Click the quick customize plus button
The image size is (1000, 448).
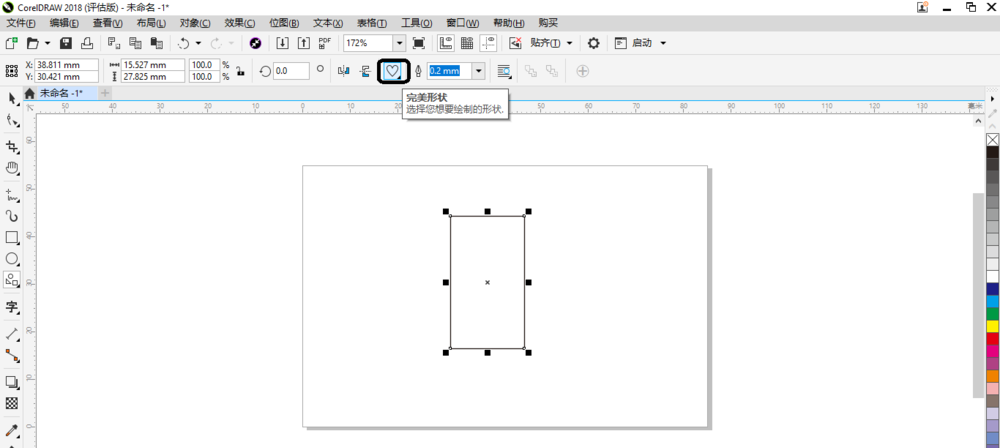[582, 71]
